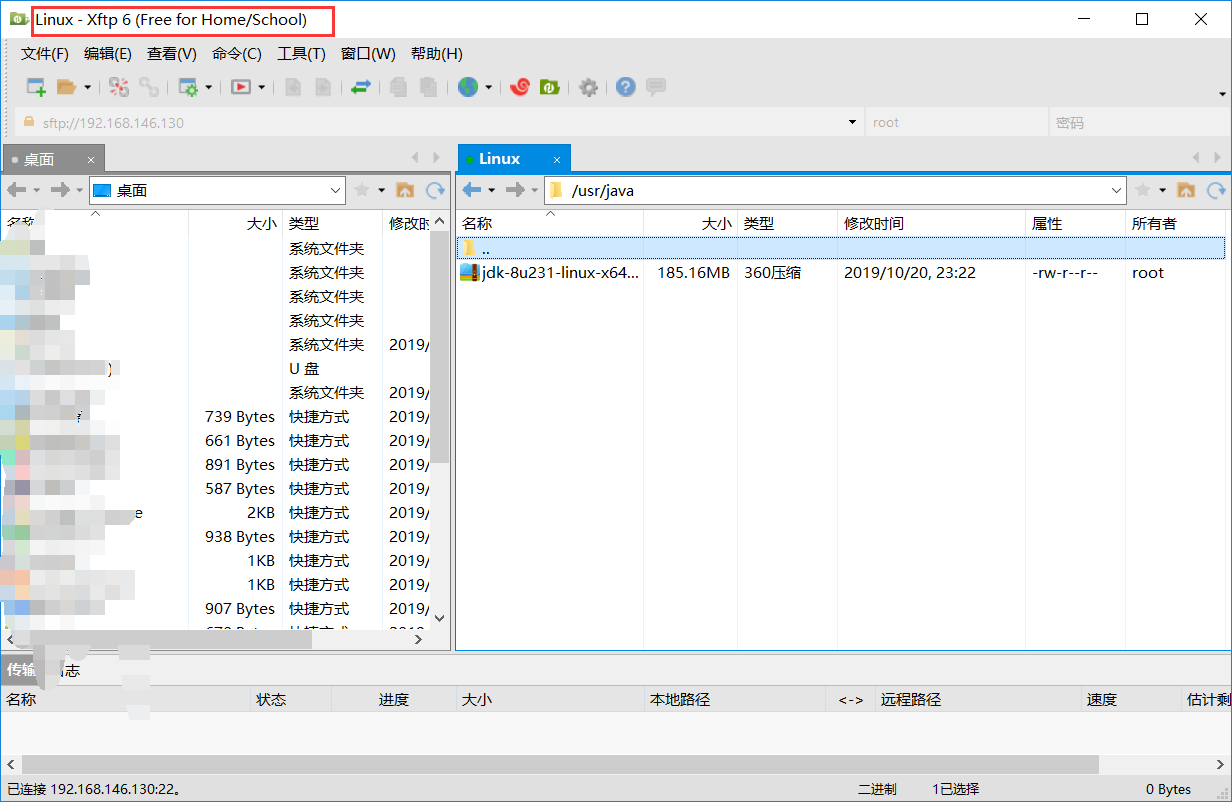1232x802 pixels.
Task: Close the Linux tab
Action: (558, 158)
